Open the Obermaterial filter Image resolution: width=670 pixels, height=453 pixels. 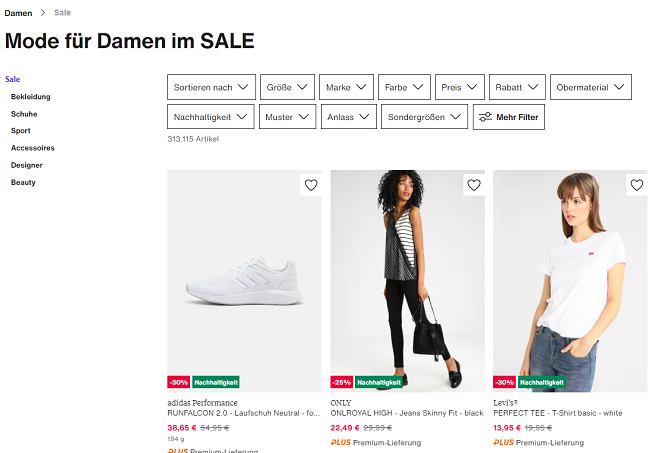point(591,87)
